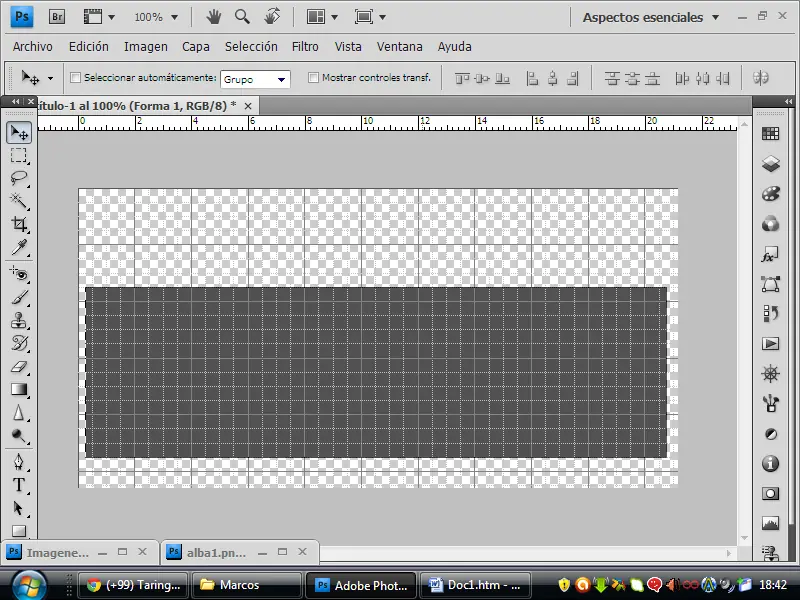Open the Arrange Documents dropdown
Image resolution: width=800 pixels, height=600 pixels.
[322, 17]
